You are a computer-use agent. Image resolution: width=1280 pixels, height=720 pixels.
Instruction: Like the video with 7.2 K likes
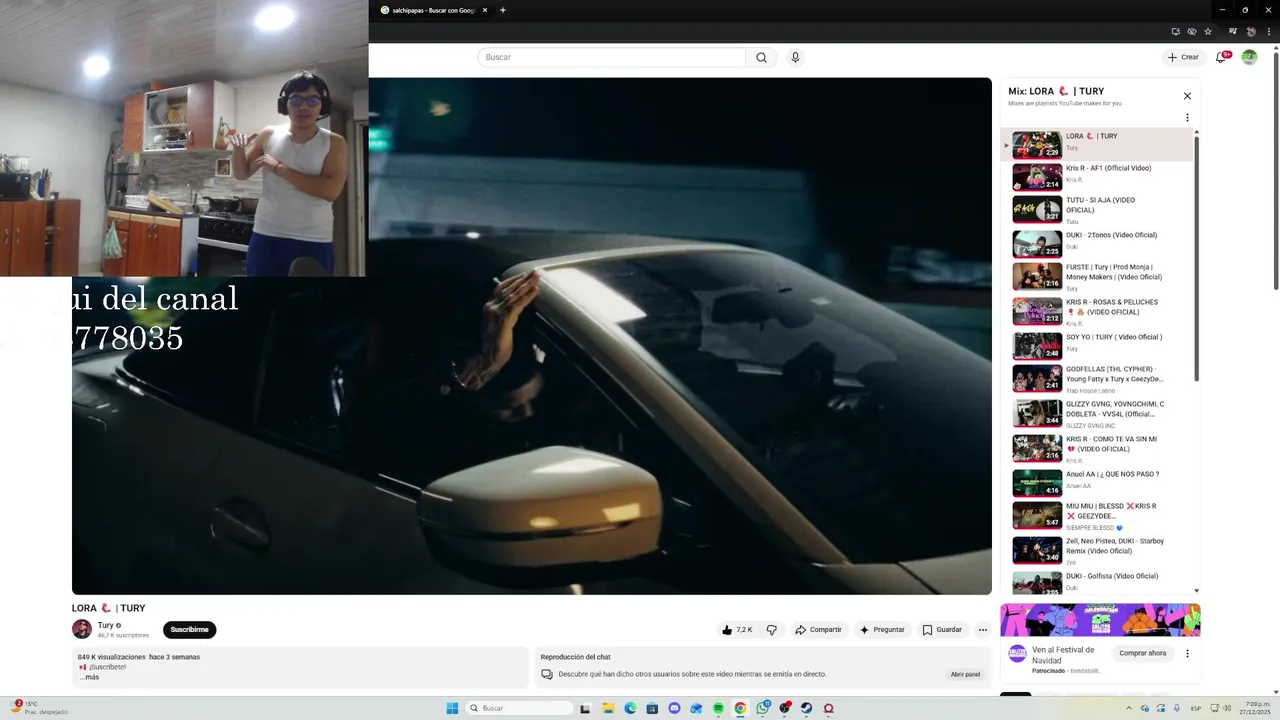(737, 630)
